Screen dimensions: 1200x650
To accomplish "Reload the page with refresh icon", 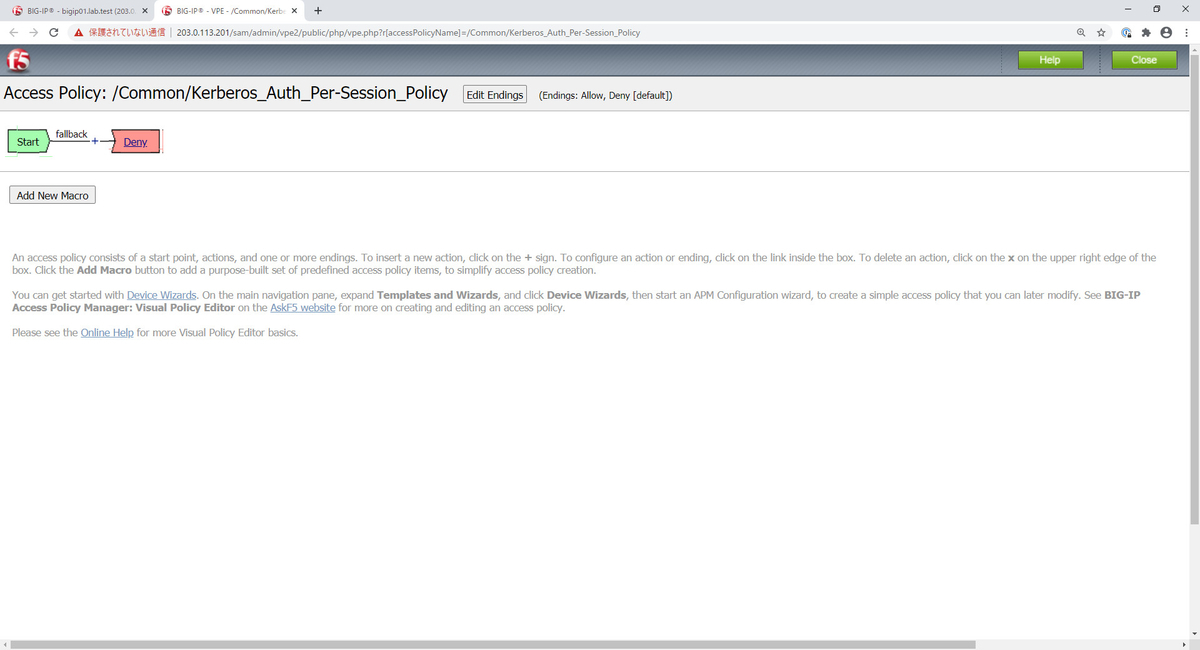I will click(x=54, y=32).
